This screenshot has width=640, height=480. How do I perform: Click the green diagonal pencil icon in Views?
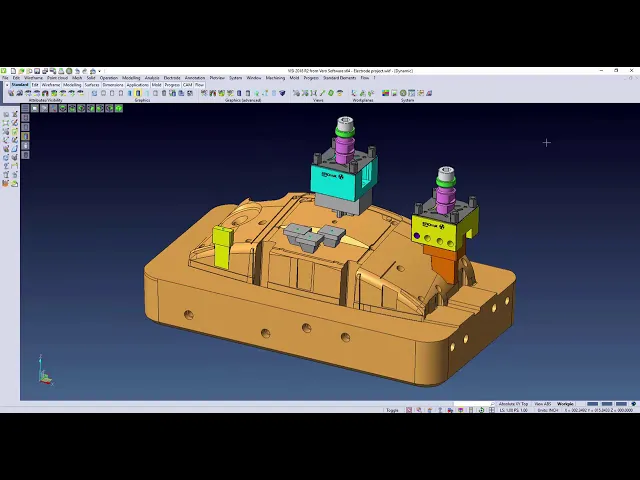(322, 93)
